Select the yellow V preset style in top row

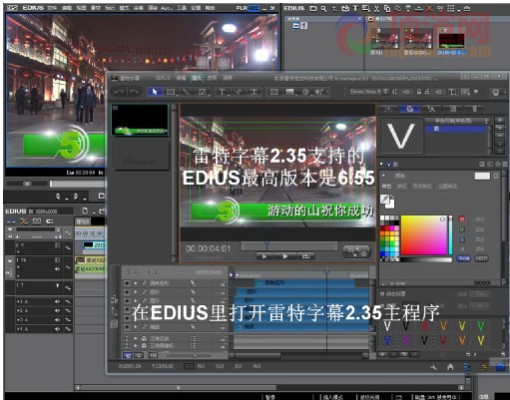pos(462,325)
